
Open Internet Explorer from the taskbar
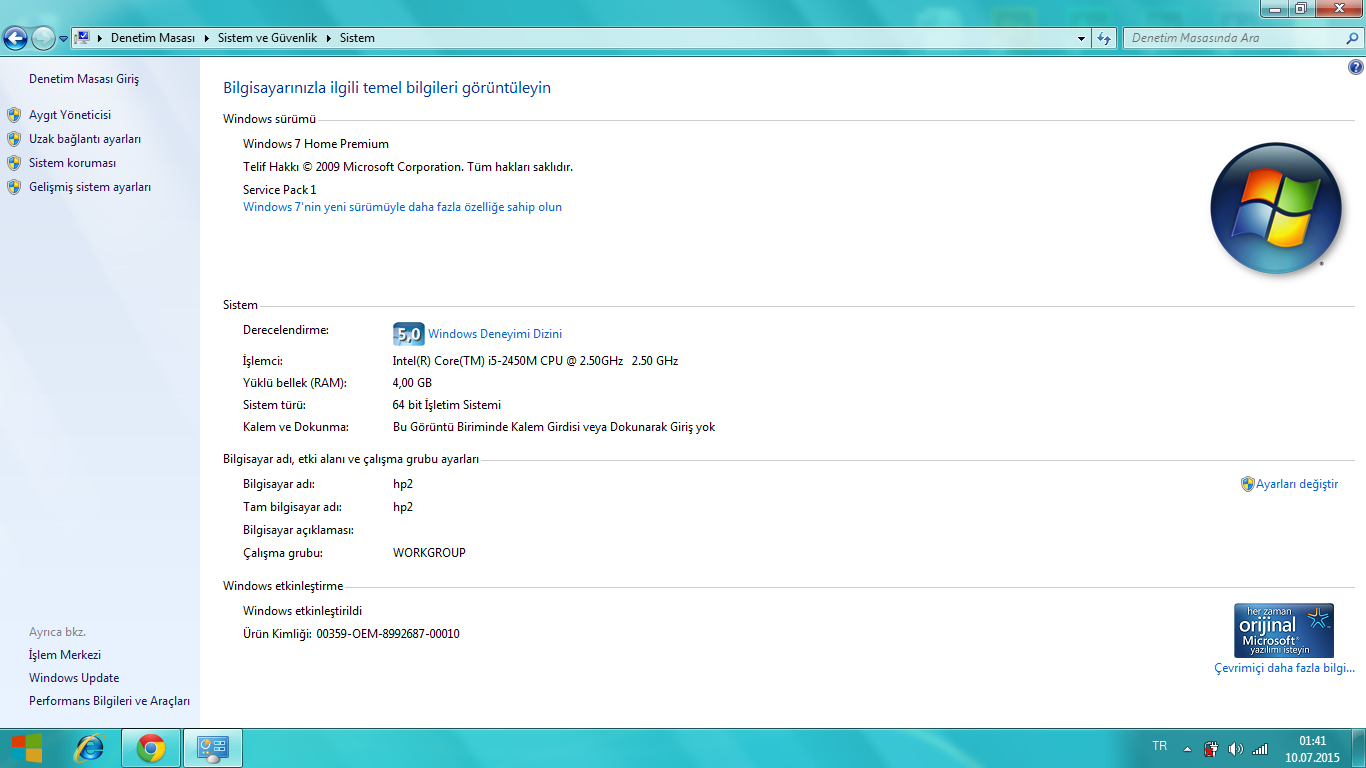(x=90, y=748)
